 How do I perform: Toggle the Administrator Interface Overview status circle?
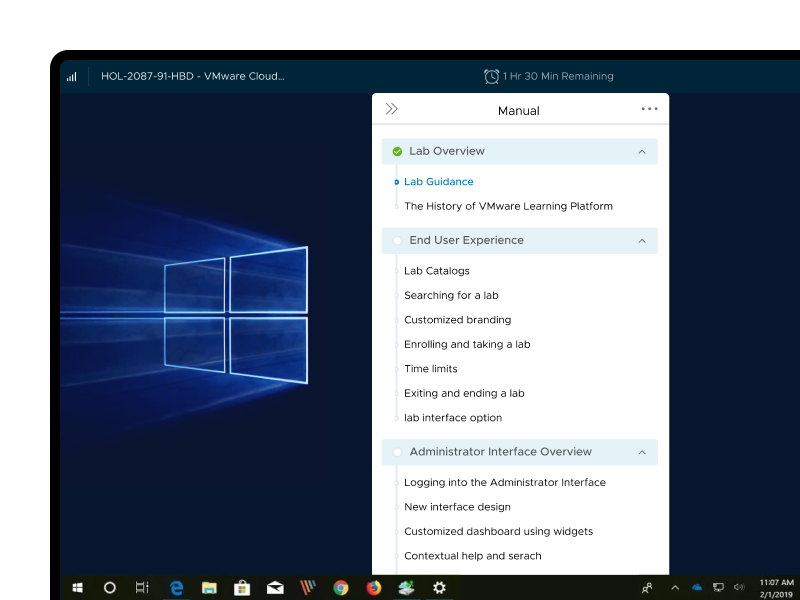click(397, 453)
